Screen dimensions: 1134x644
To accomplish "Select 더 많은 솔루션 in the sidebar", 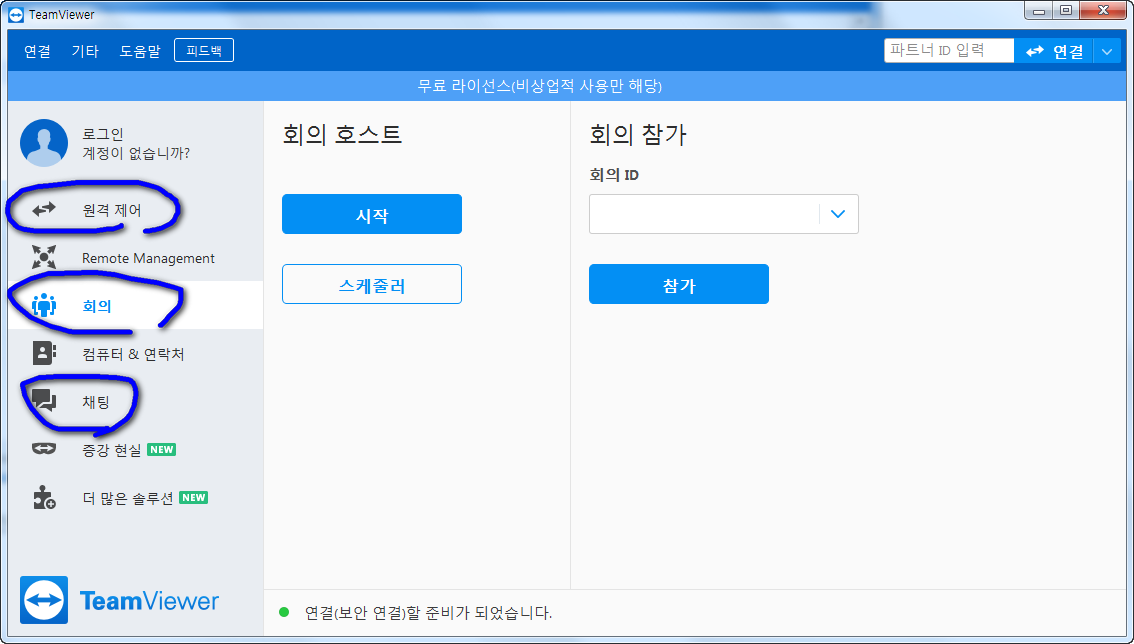I will [x=135, y=497].
